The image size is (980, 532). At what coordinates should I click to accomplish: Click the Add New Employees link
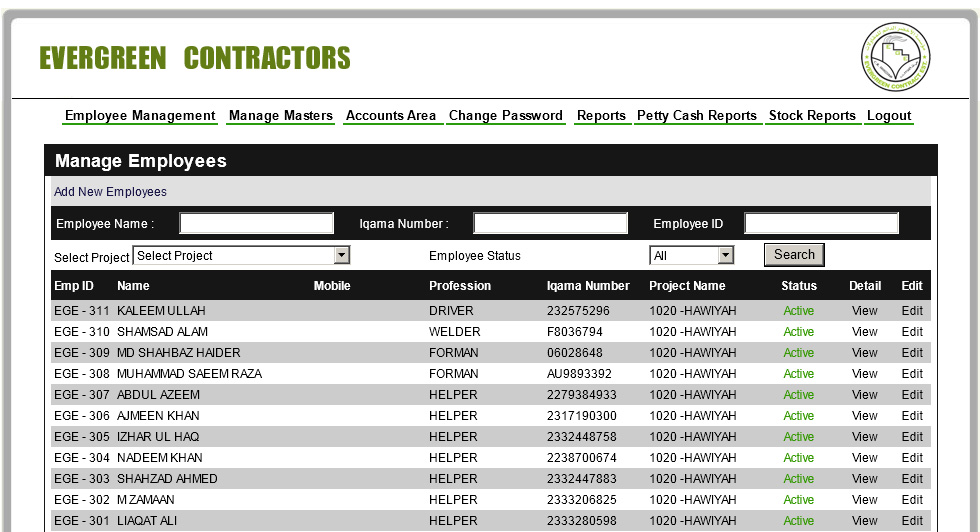click(x=110, y=192)
